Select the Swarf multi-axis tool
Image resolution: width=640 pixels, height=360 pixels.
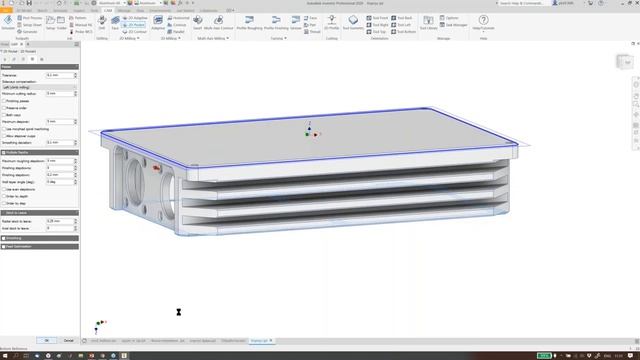(x=198, y=22)
